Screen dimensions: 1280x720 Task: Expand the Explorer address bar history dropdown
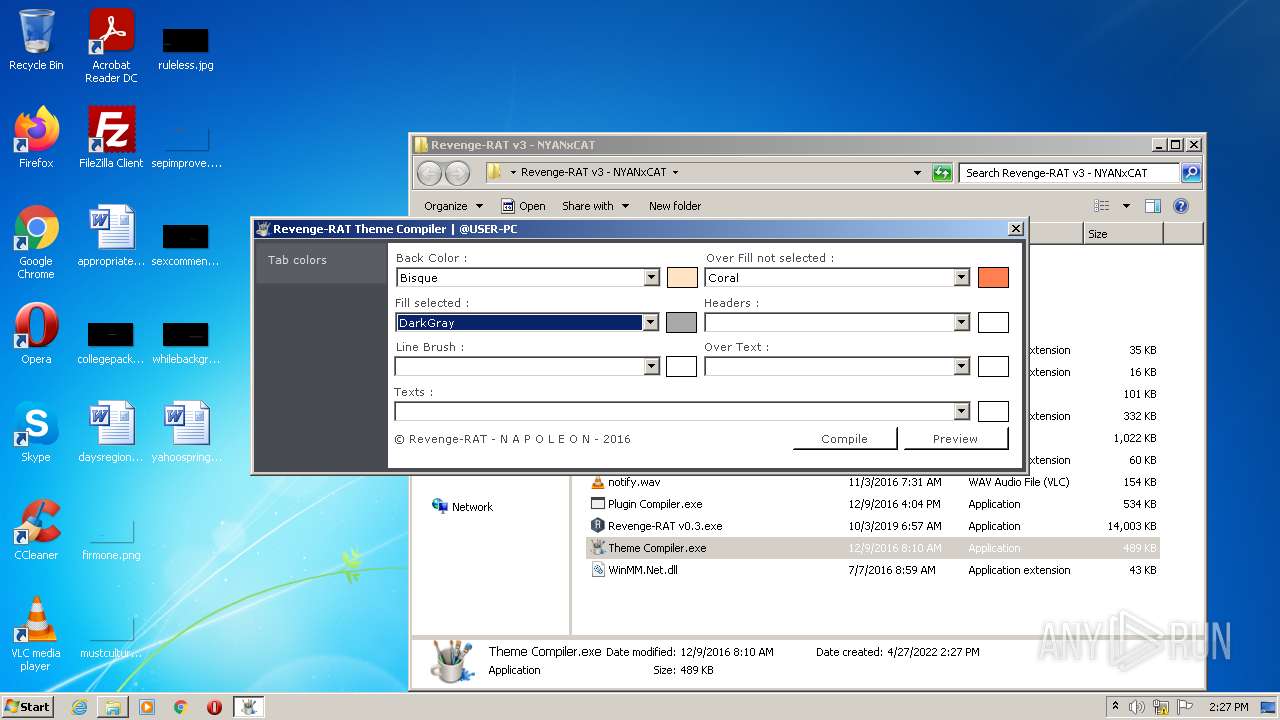tap(917, 173)
